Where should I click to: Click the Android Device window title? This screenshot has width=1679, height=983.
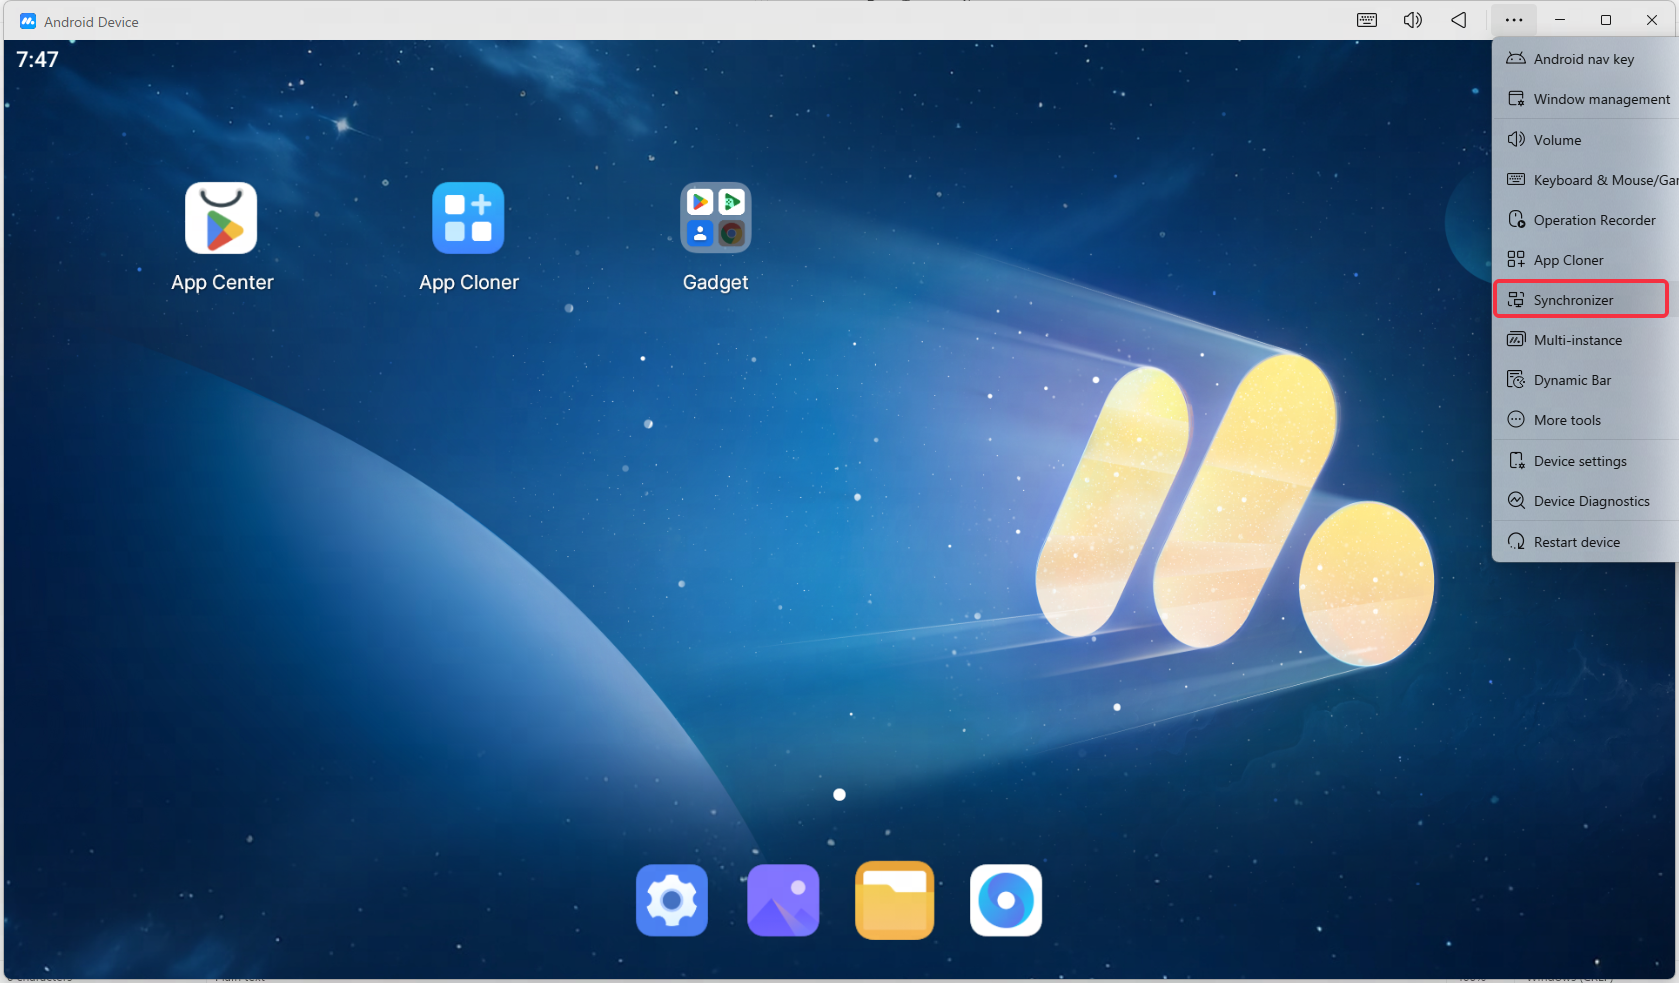pos(91,22)
